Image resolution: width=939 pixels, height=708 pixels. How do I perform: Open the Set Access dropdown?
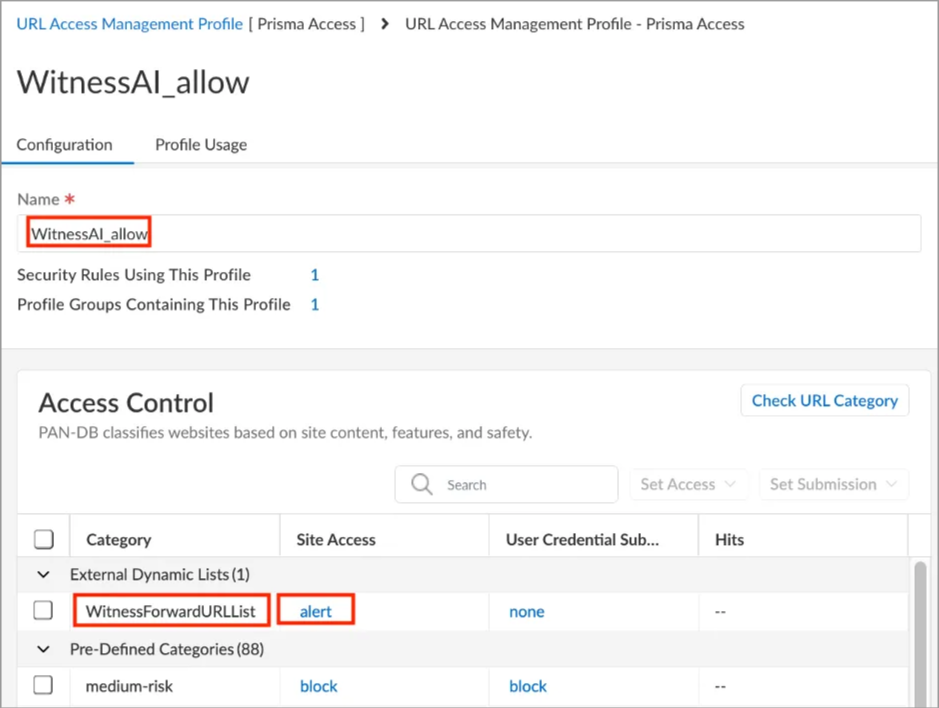click(688, 484)
